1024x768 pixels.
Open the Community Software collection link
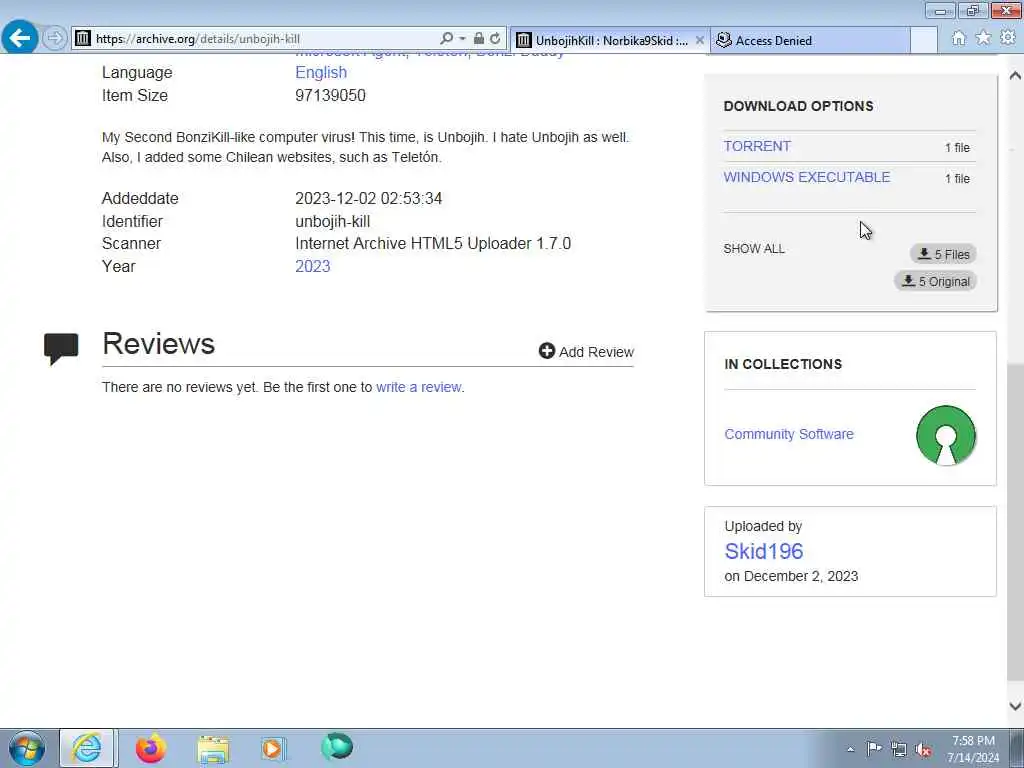click(x=789, y=434)
